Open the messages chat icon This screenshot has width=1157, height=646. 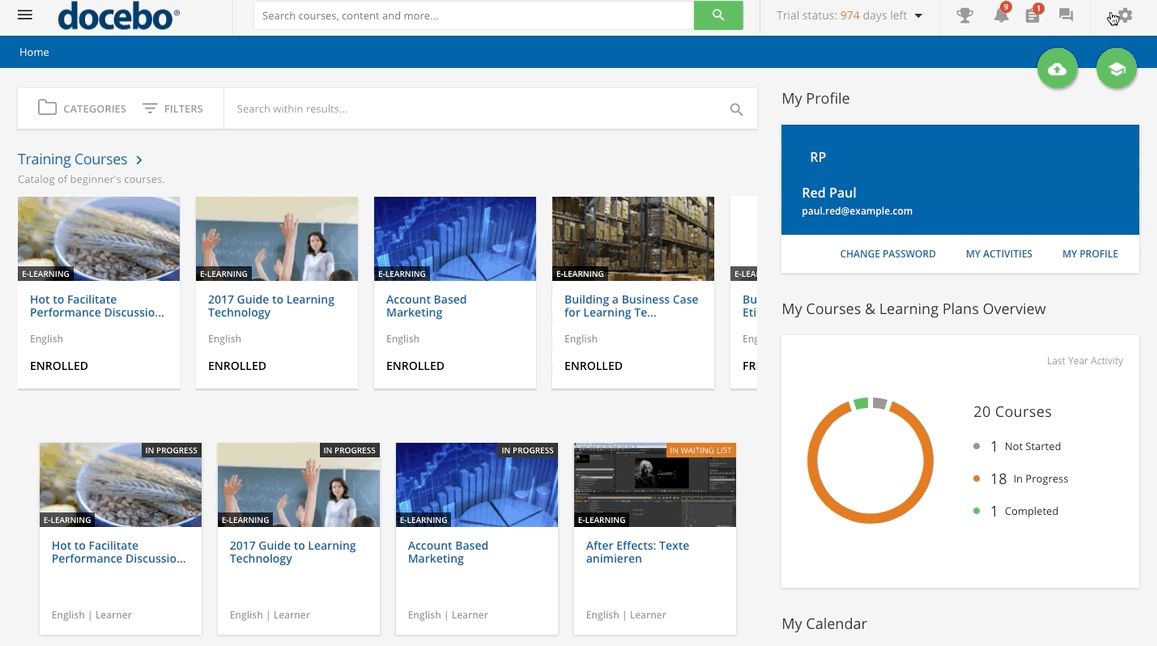(1066, 15)
